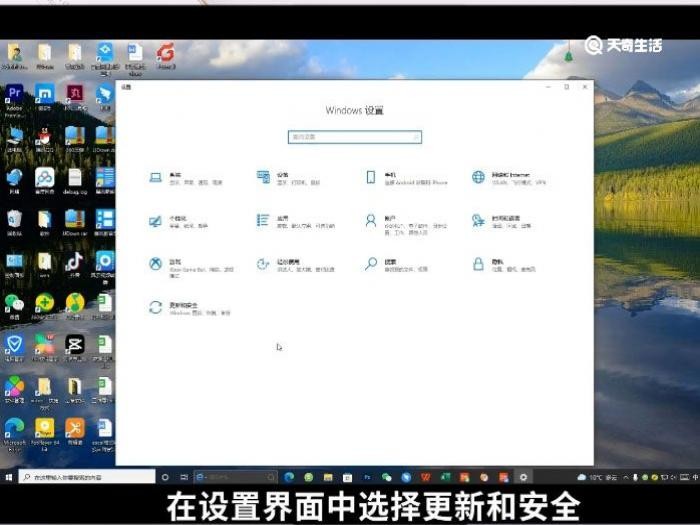Click the taskbar search input field
Screen dimensions: 700x525
[x=87, y=477]
